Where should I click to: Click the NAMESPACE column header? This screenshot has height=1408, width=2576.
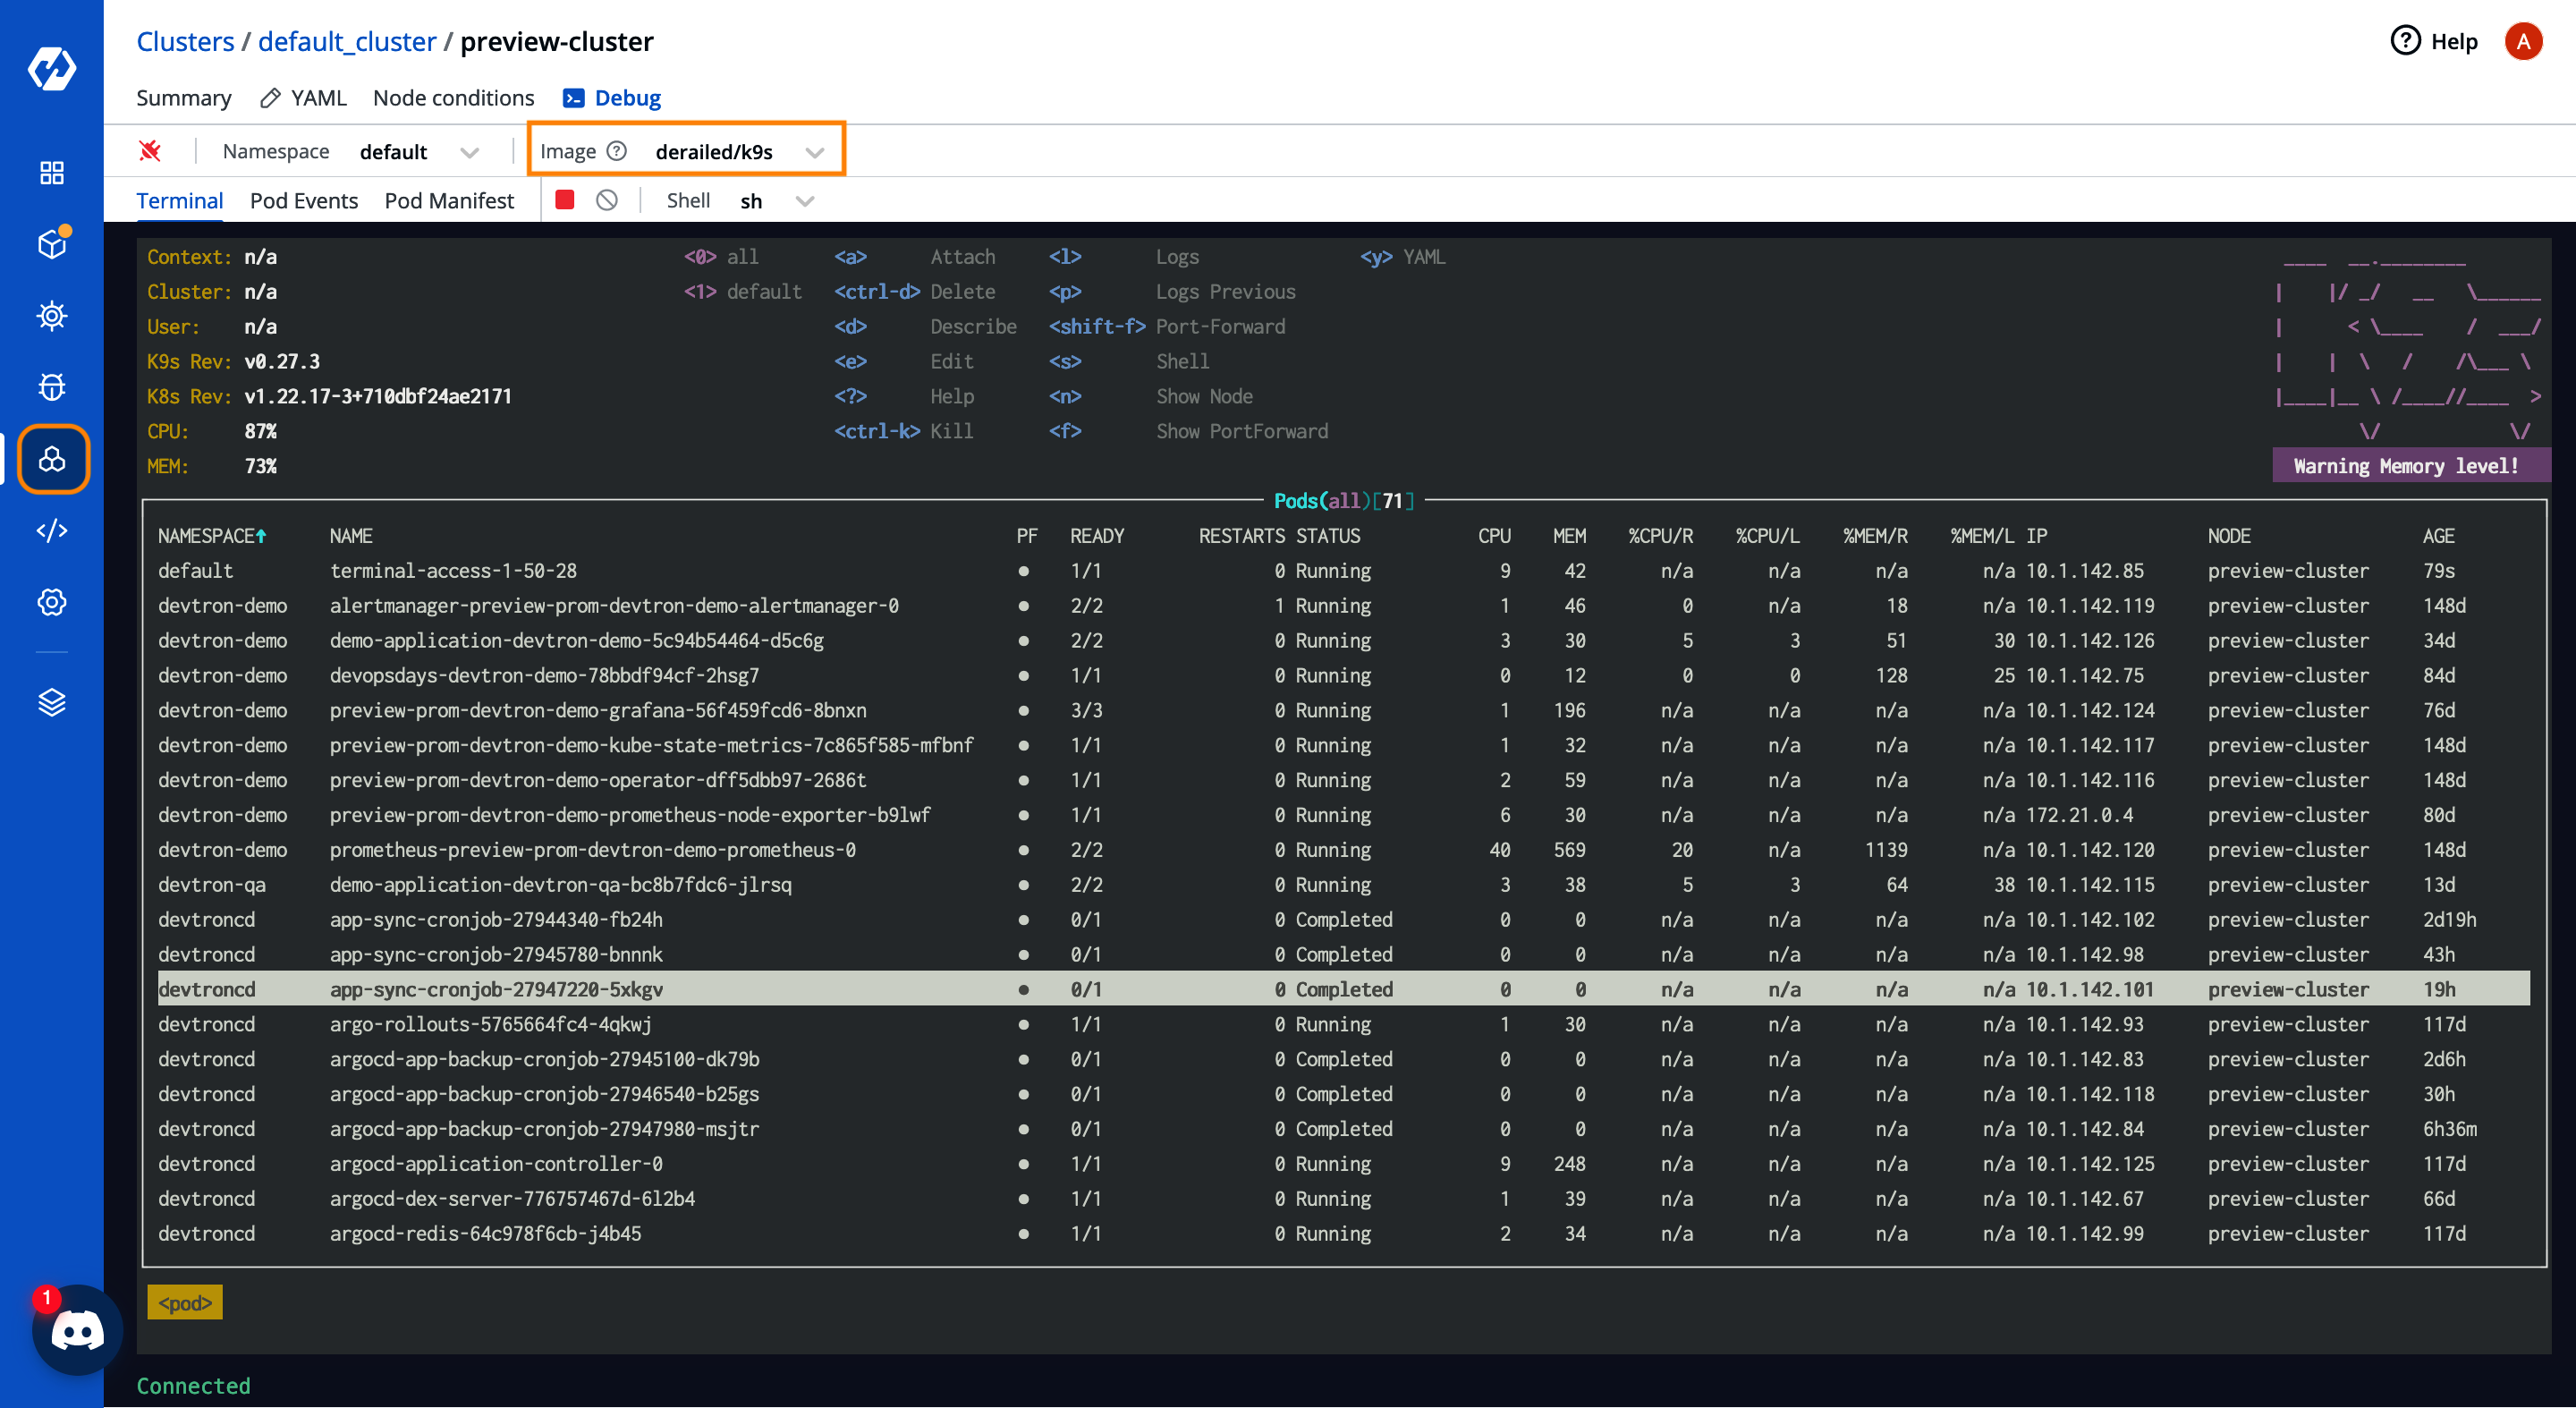[x=212, y=536]
